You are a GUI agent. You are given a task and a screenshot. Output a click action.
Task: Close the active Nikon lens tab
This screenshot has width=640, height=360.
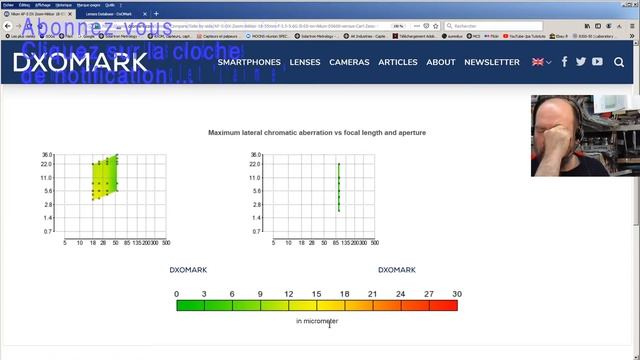(x=70, y=14)
